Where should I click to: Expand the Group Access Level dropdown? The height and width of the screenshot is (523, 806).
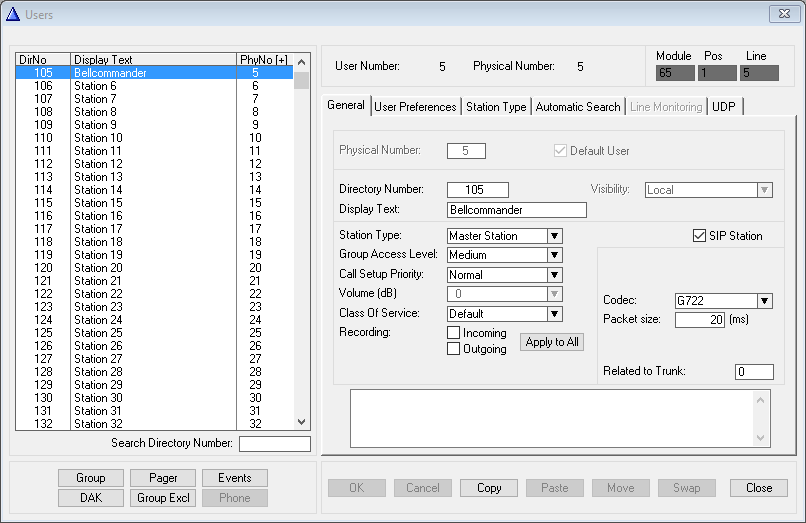[555, 255]
